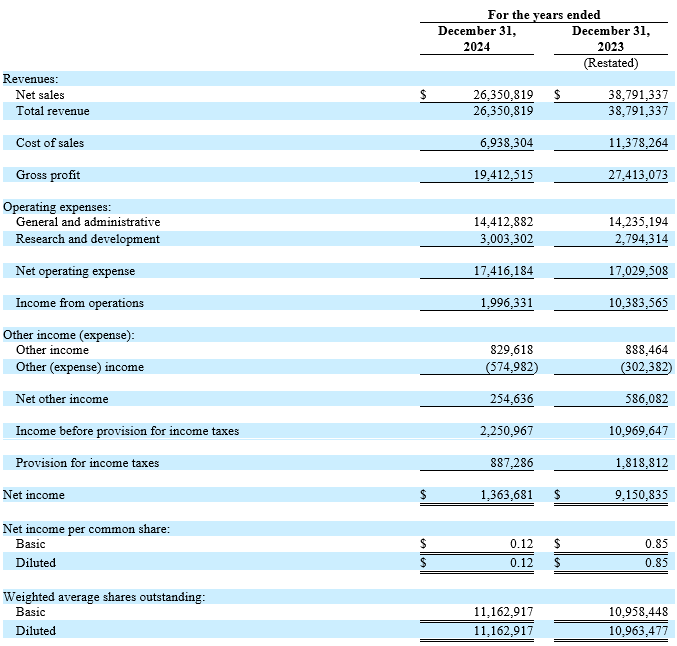Viewport: 677px width, 646px height.
Task: Select Income before provision 2023 value 10,969,647
Action: tap(638, 431)
